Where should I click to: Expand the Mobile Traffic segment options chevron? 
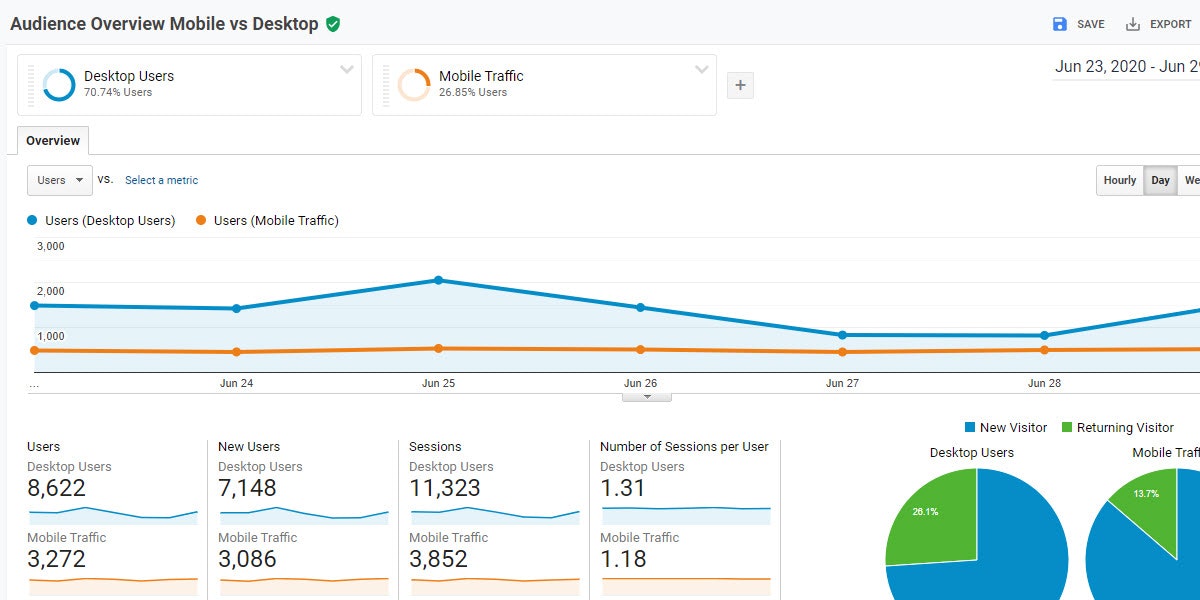pyautogui.click(x=700, y=70)
